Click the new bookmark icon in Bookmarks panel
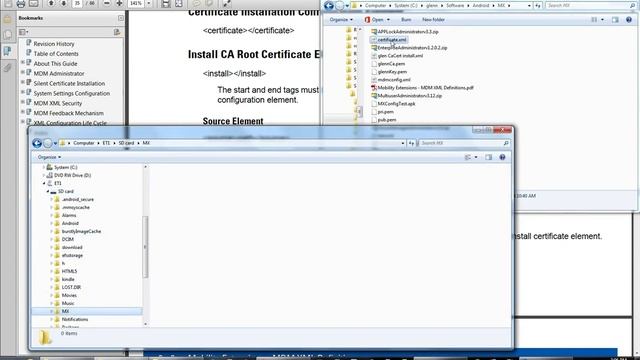 coord(117,32)
